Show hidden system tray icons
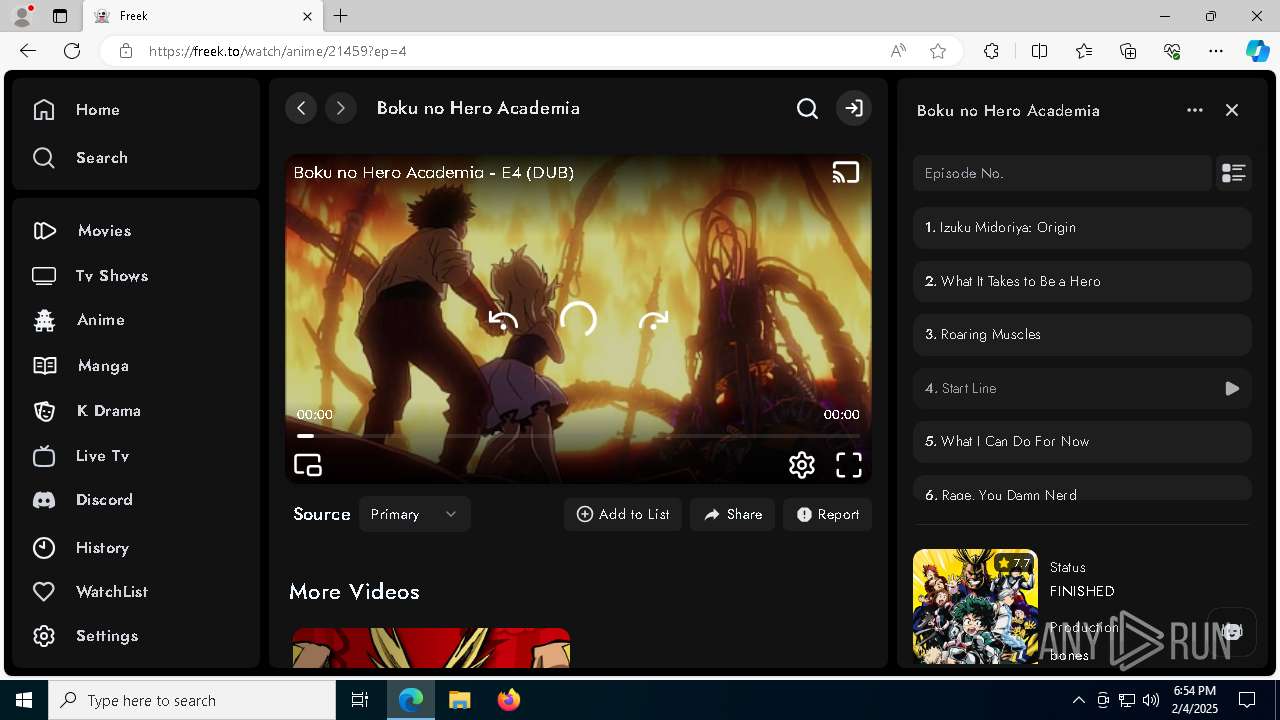The height and width of the screenshot is (720, 1280). point(1078,700)
